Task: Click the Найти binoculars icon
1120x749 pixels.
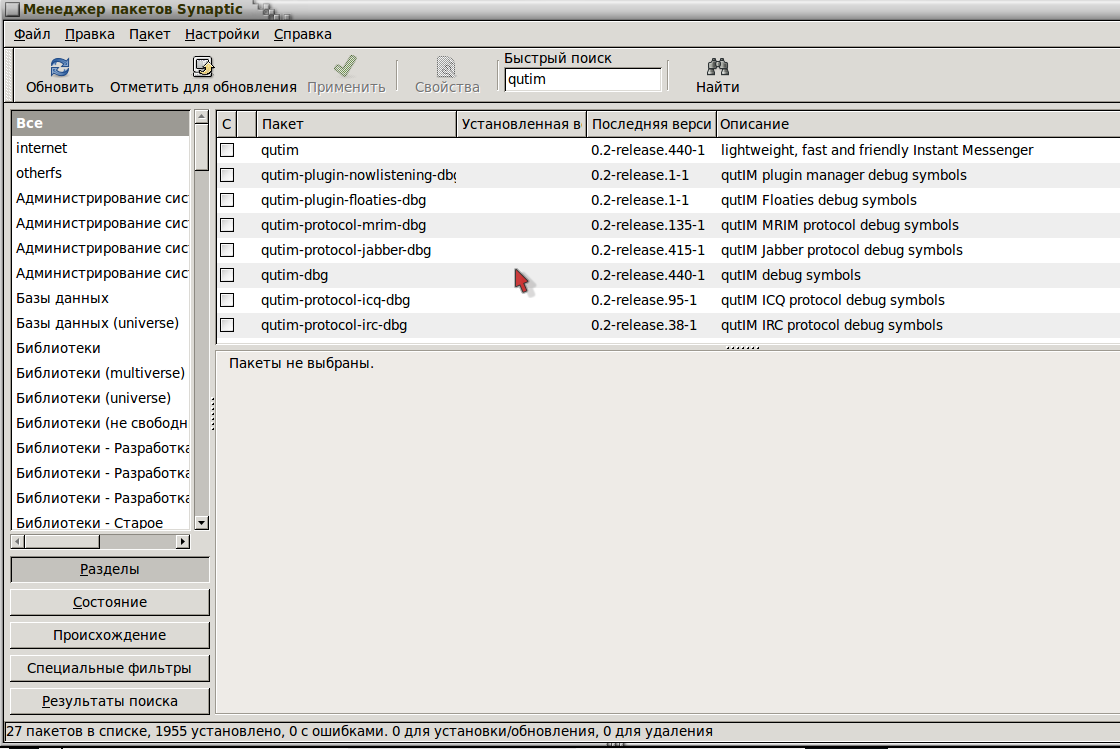Action: [717, 67]
